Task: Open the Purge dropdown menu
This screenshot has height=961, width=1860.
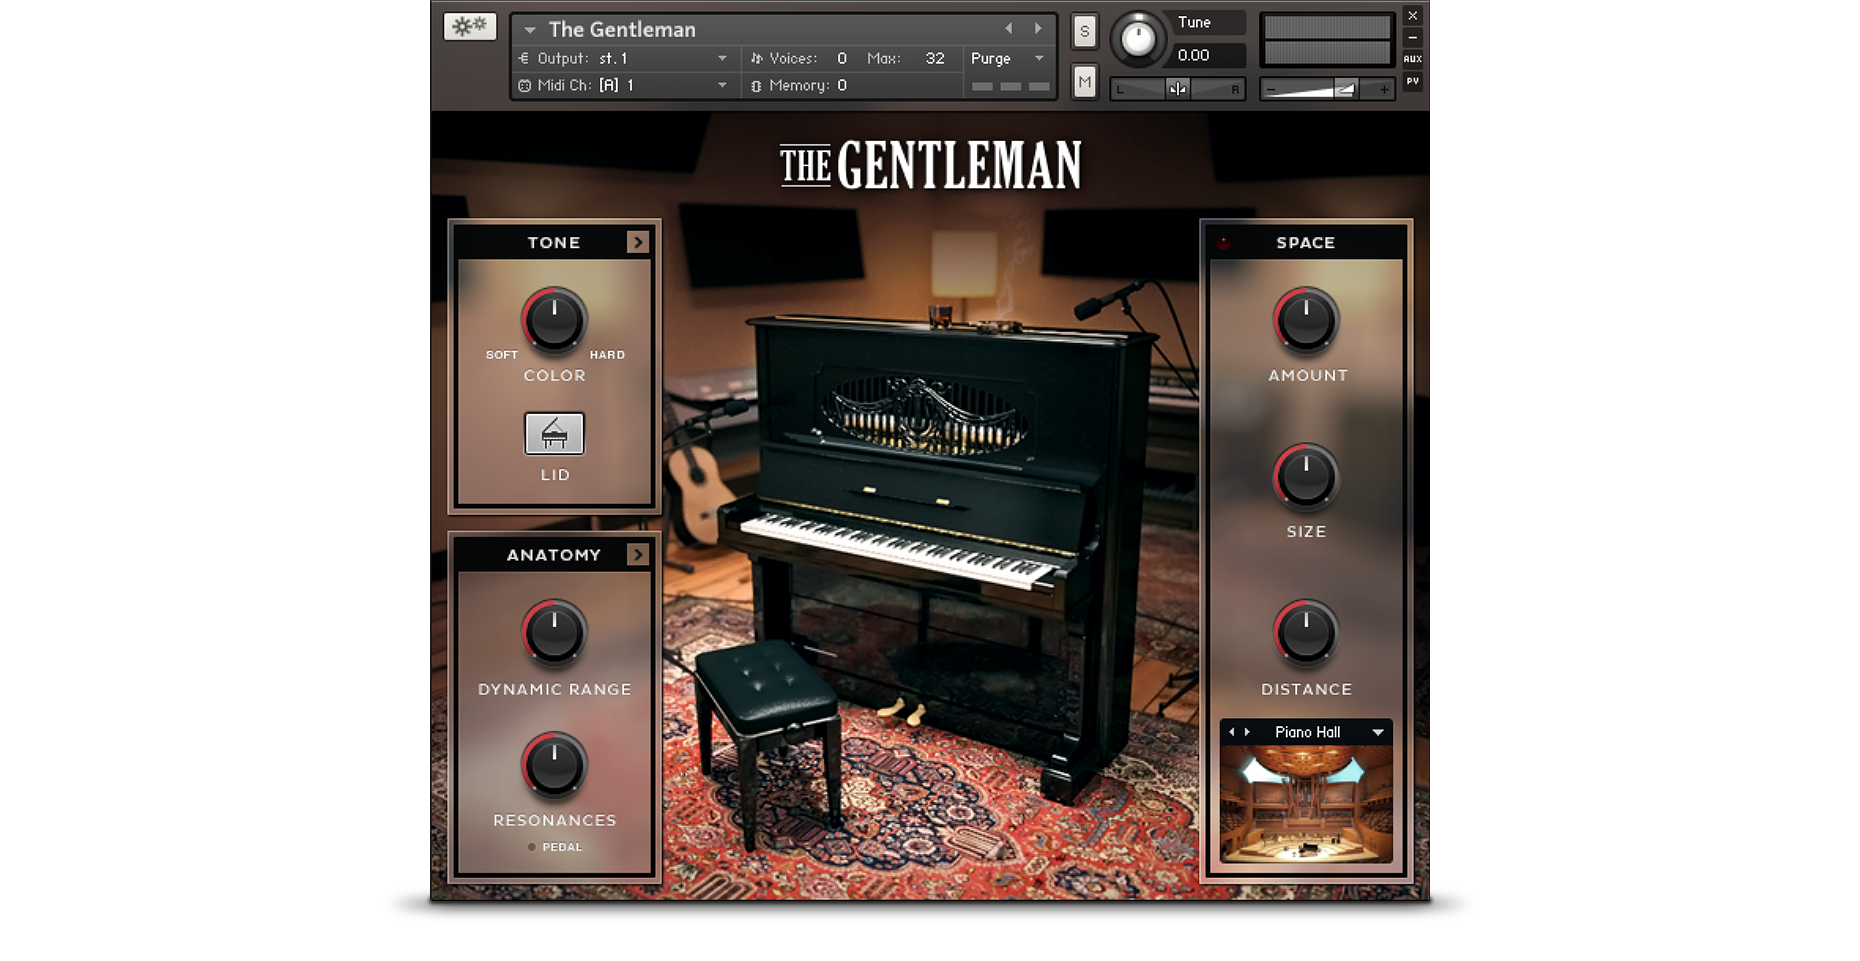Action: [x=1008, y=59]
